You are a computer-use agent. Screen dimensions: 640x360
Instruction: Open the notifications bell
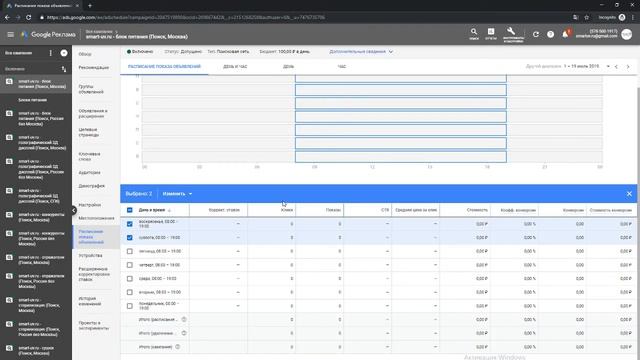pos(565,35)
